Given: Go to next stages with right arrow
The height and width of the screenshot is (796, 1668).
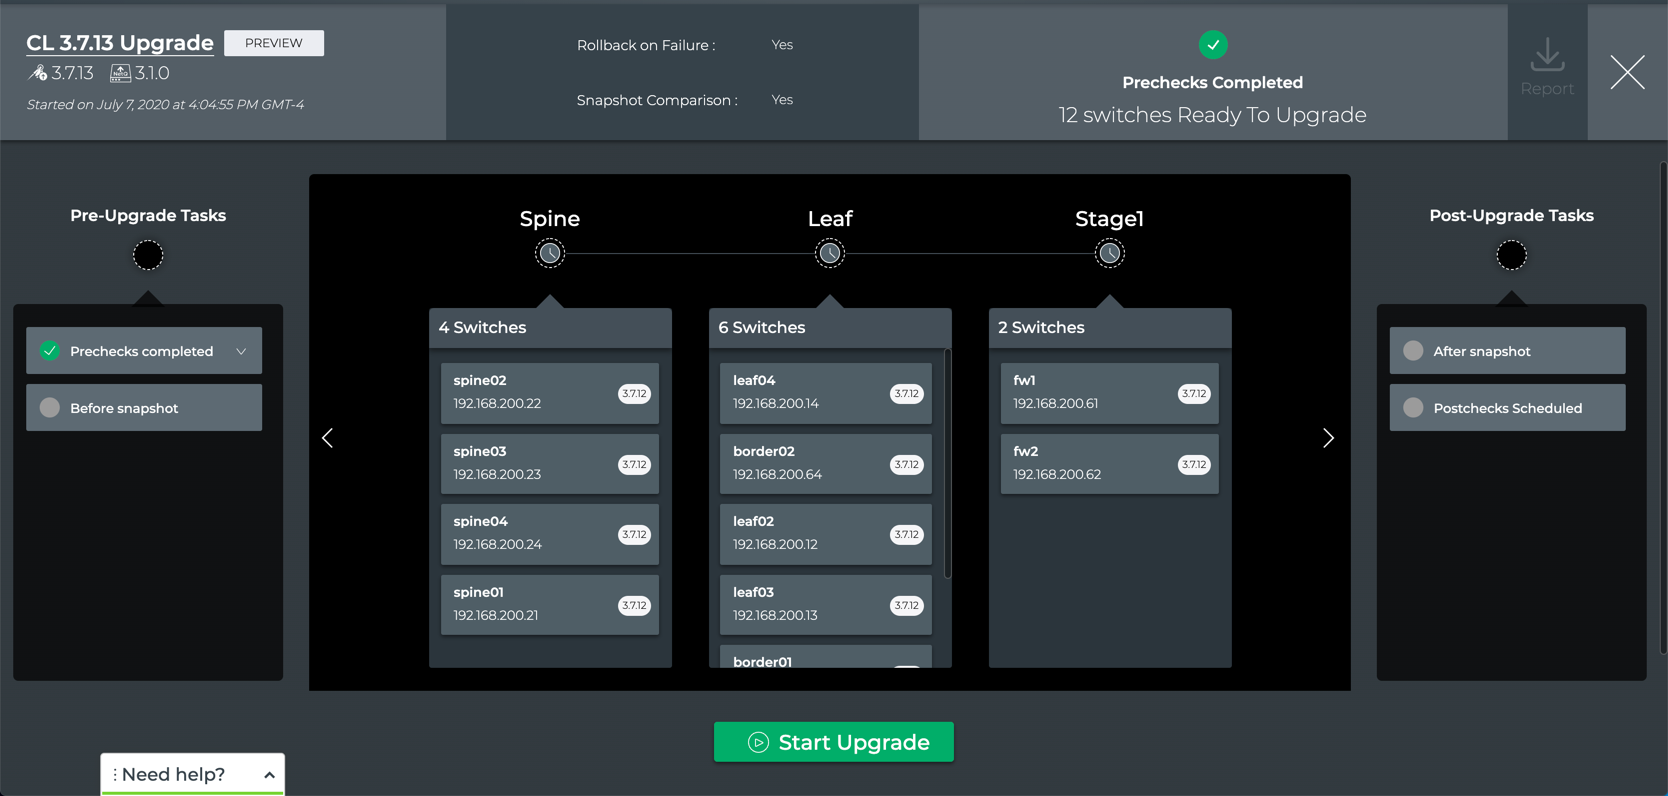Looking at the screenshot, I should (x=1328, y=438).
